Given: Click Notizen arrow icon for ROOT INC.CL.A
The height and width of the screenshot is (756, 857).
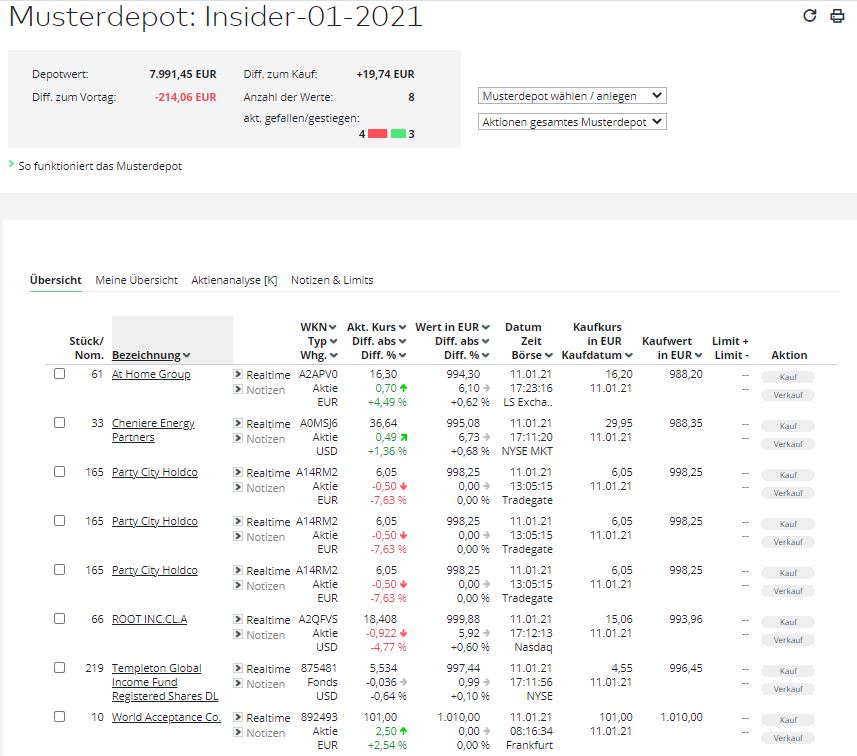Looking at the screenshot, I should [238, 634].
